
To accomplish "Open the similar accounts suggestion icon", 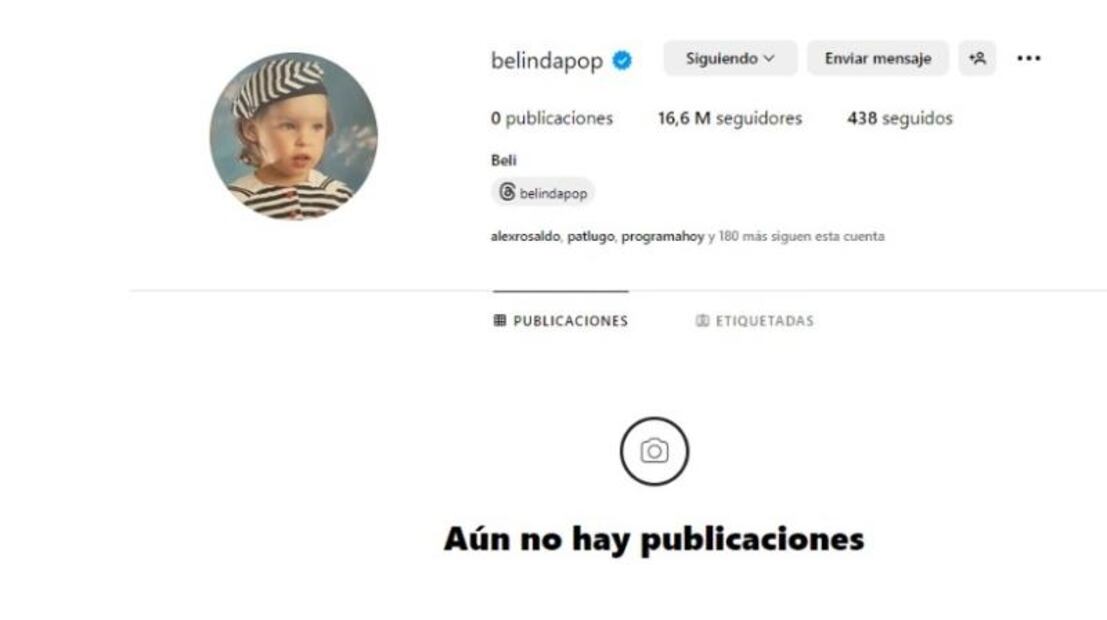I will pyautogui.click(x=977, y=59).
